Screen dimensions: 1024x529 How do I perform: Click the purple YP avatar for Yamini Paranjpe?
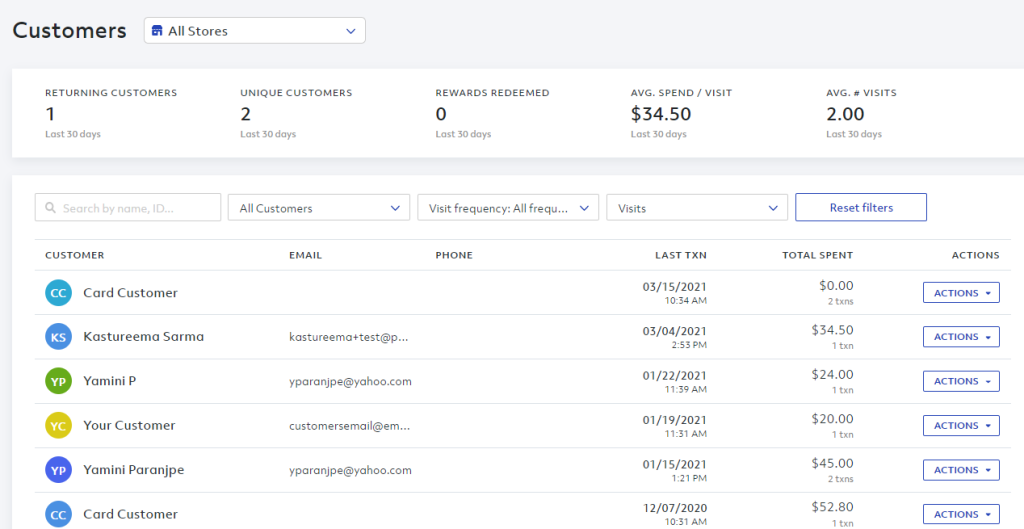point(58,470)
